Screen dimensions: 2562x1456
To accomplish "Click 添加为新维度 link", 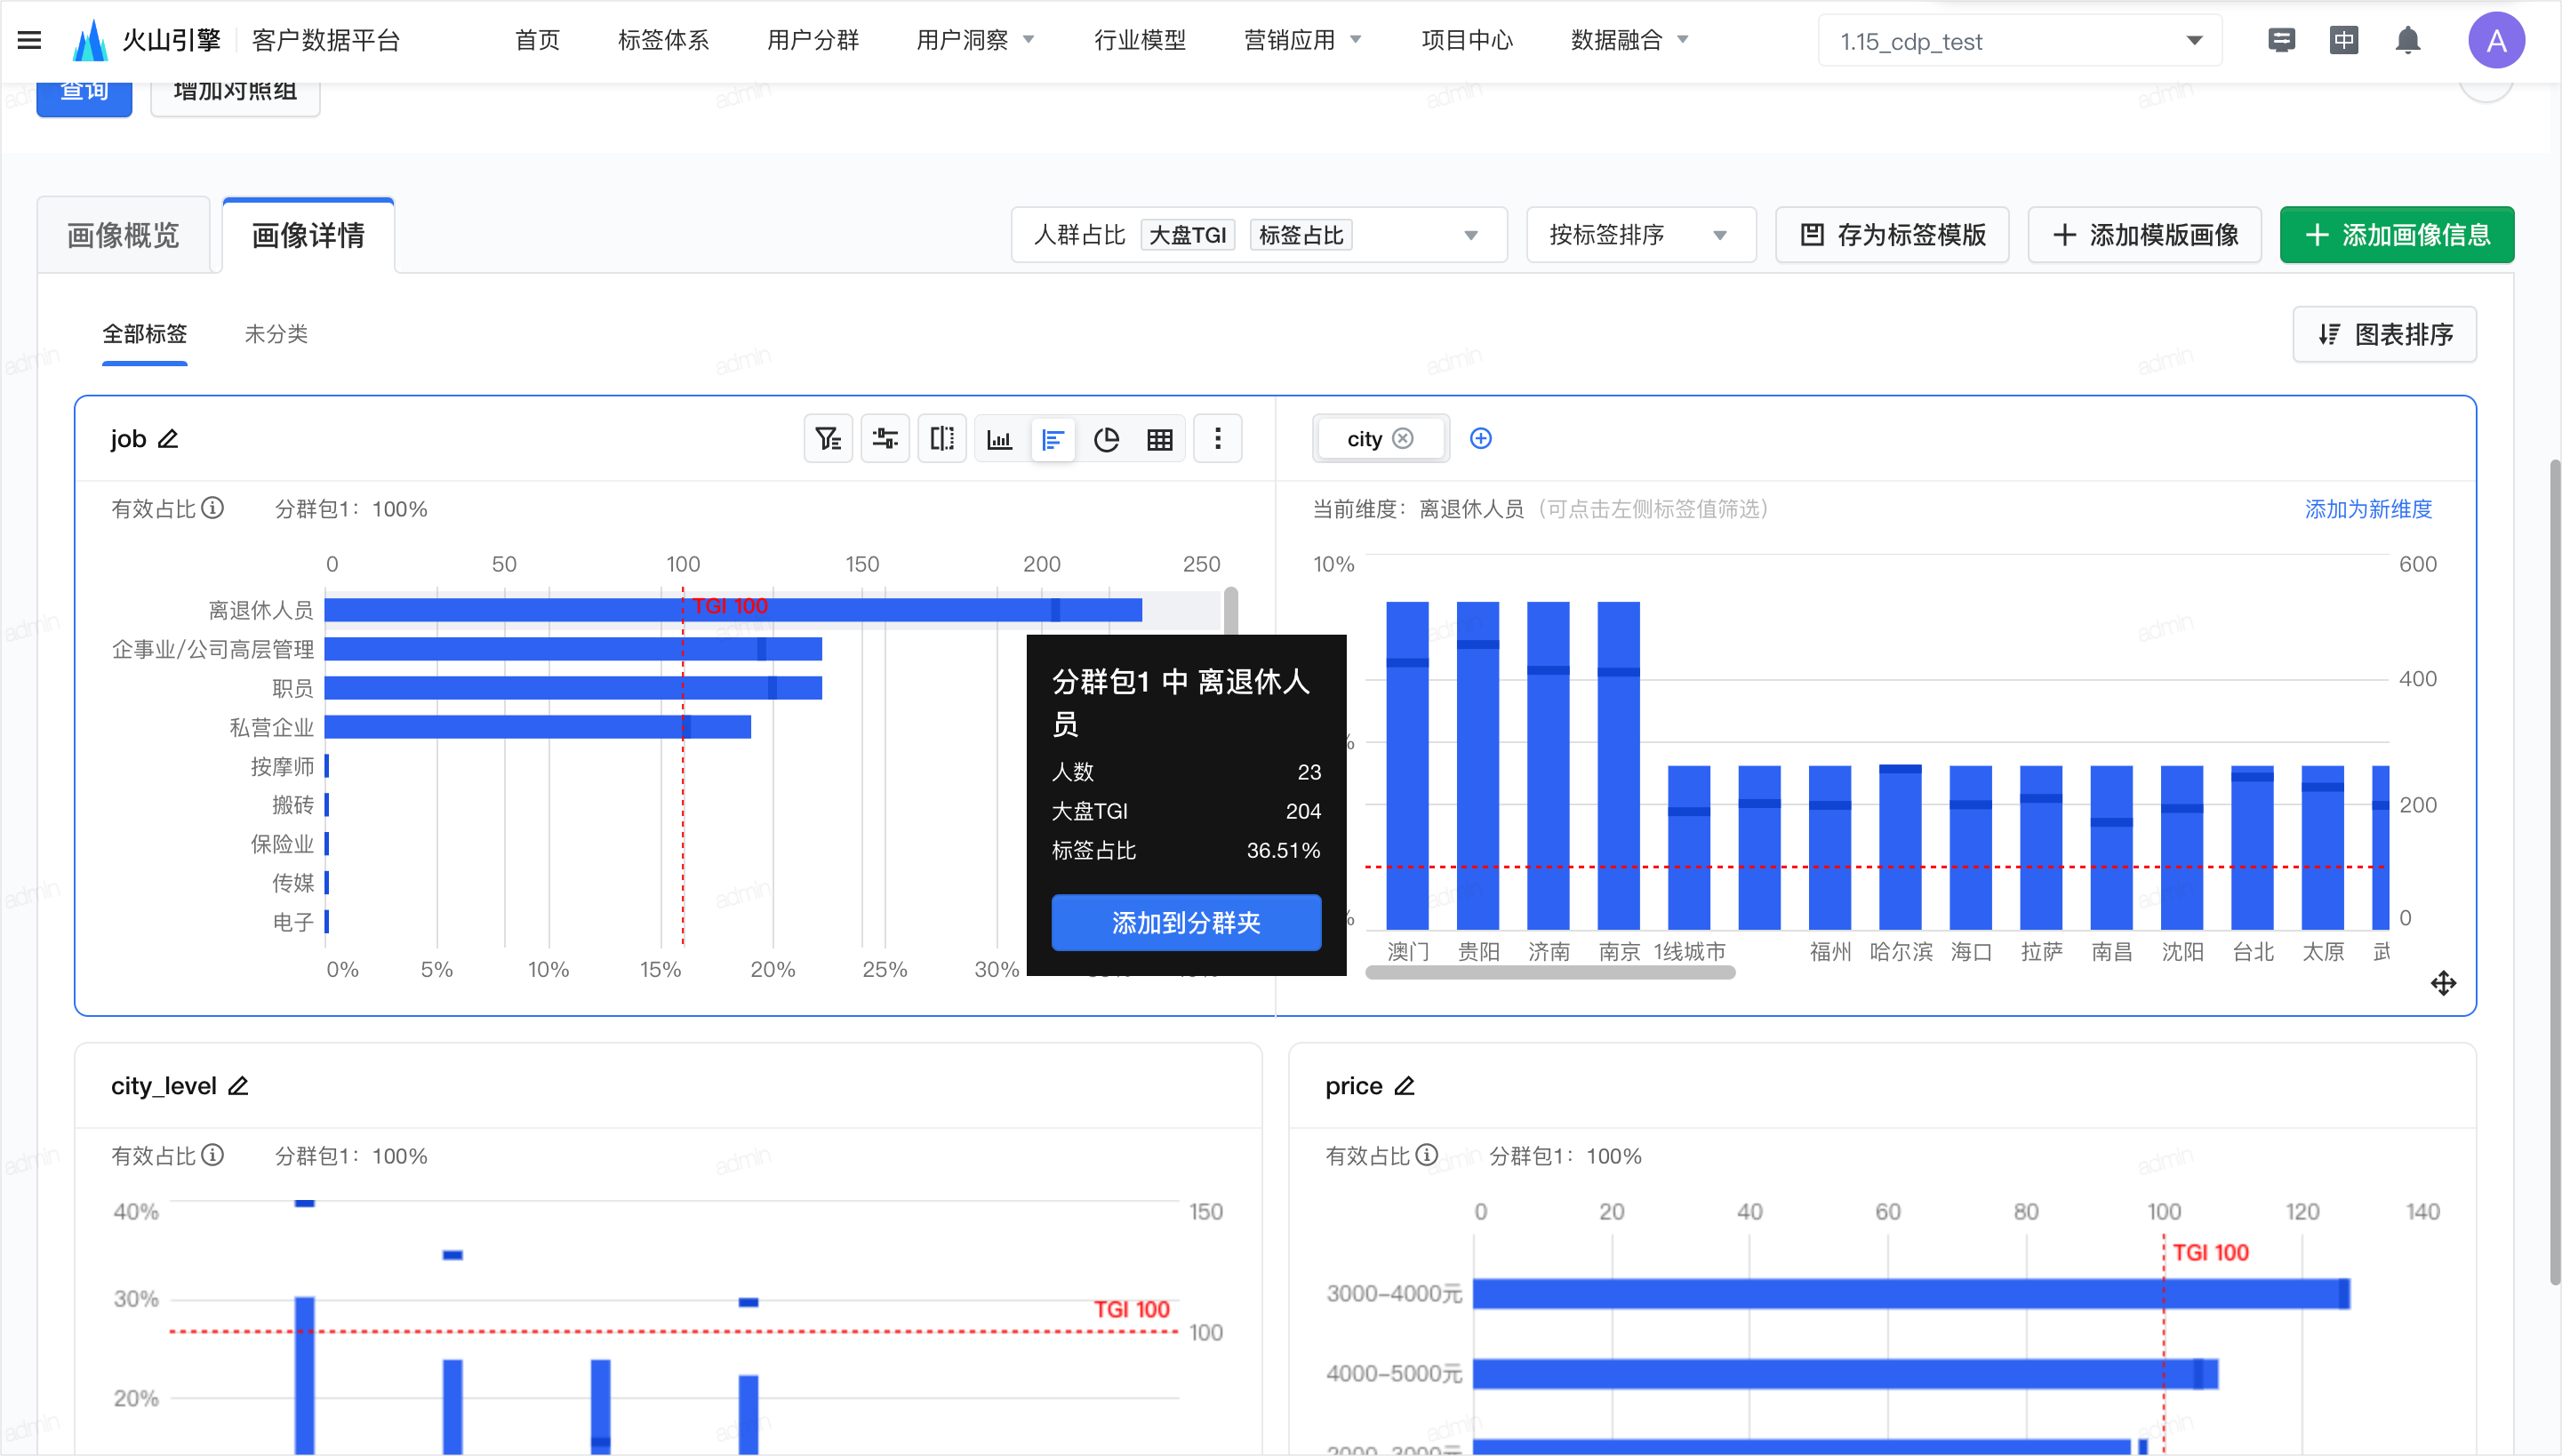I will pos(2368,508).
